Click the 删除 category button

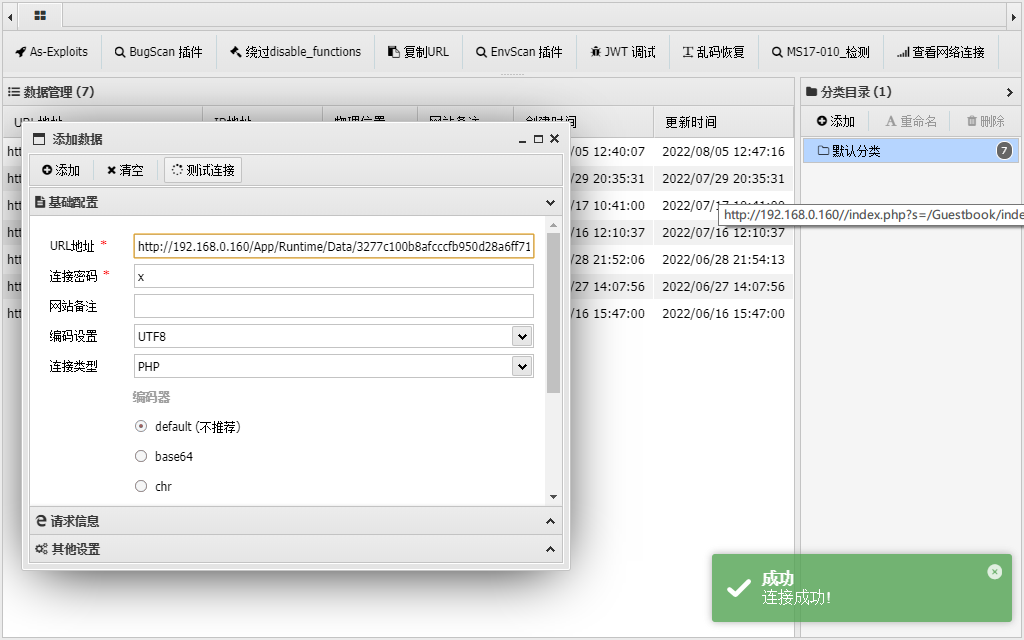985,121
